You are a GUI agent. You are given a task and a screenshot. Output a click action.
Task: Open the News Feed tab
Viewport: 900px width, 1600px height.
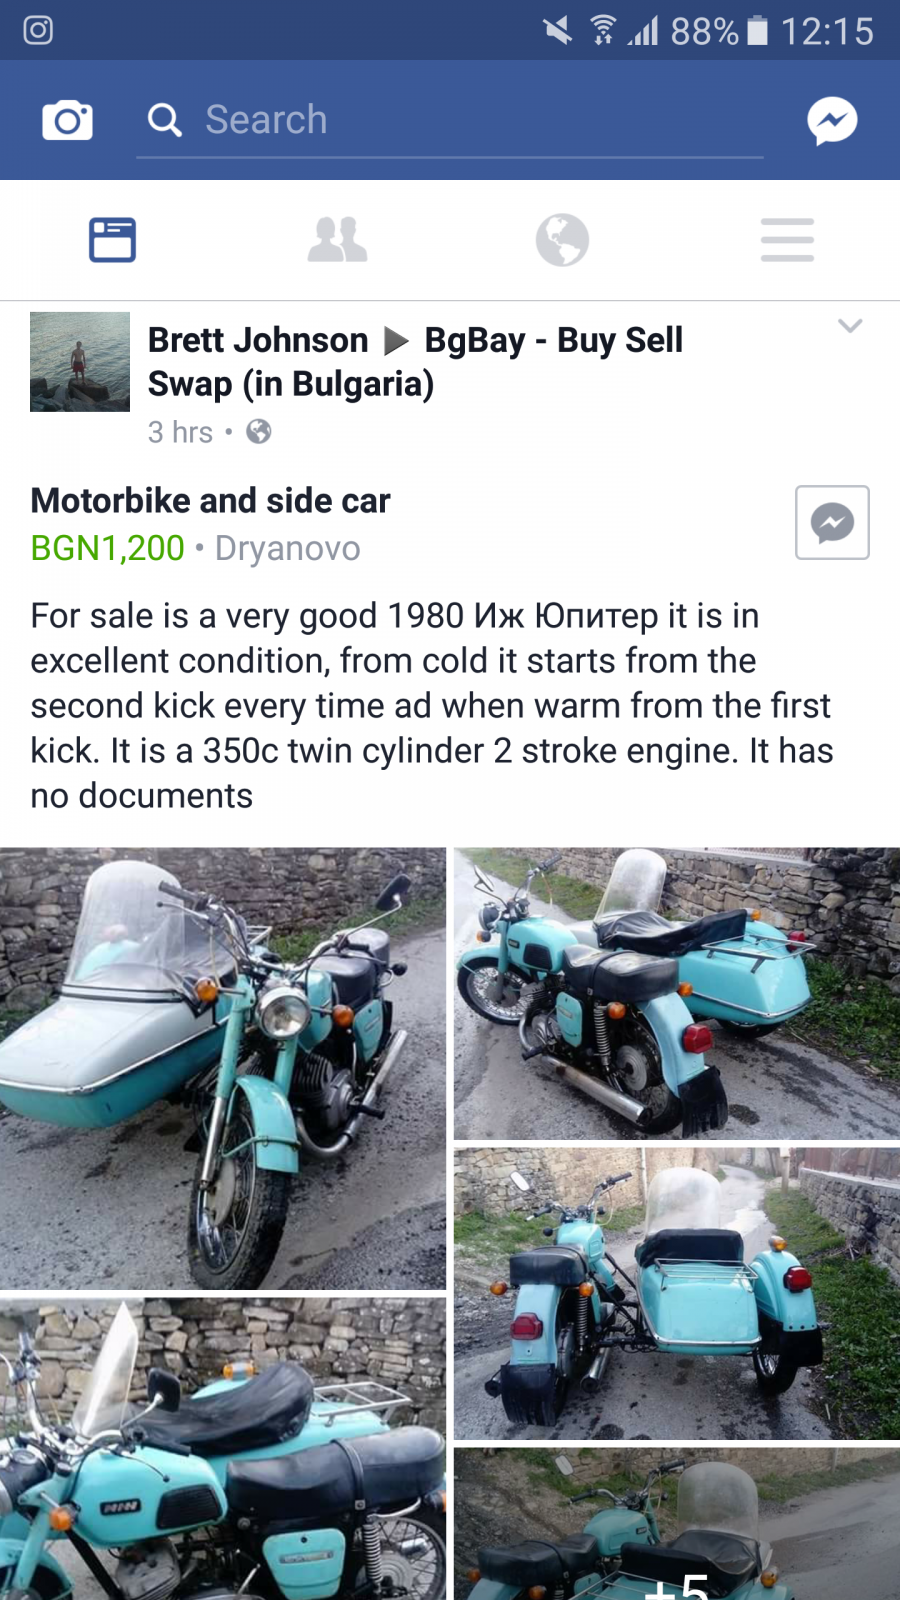pyautogui.click(x=112, y=240)
